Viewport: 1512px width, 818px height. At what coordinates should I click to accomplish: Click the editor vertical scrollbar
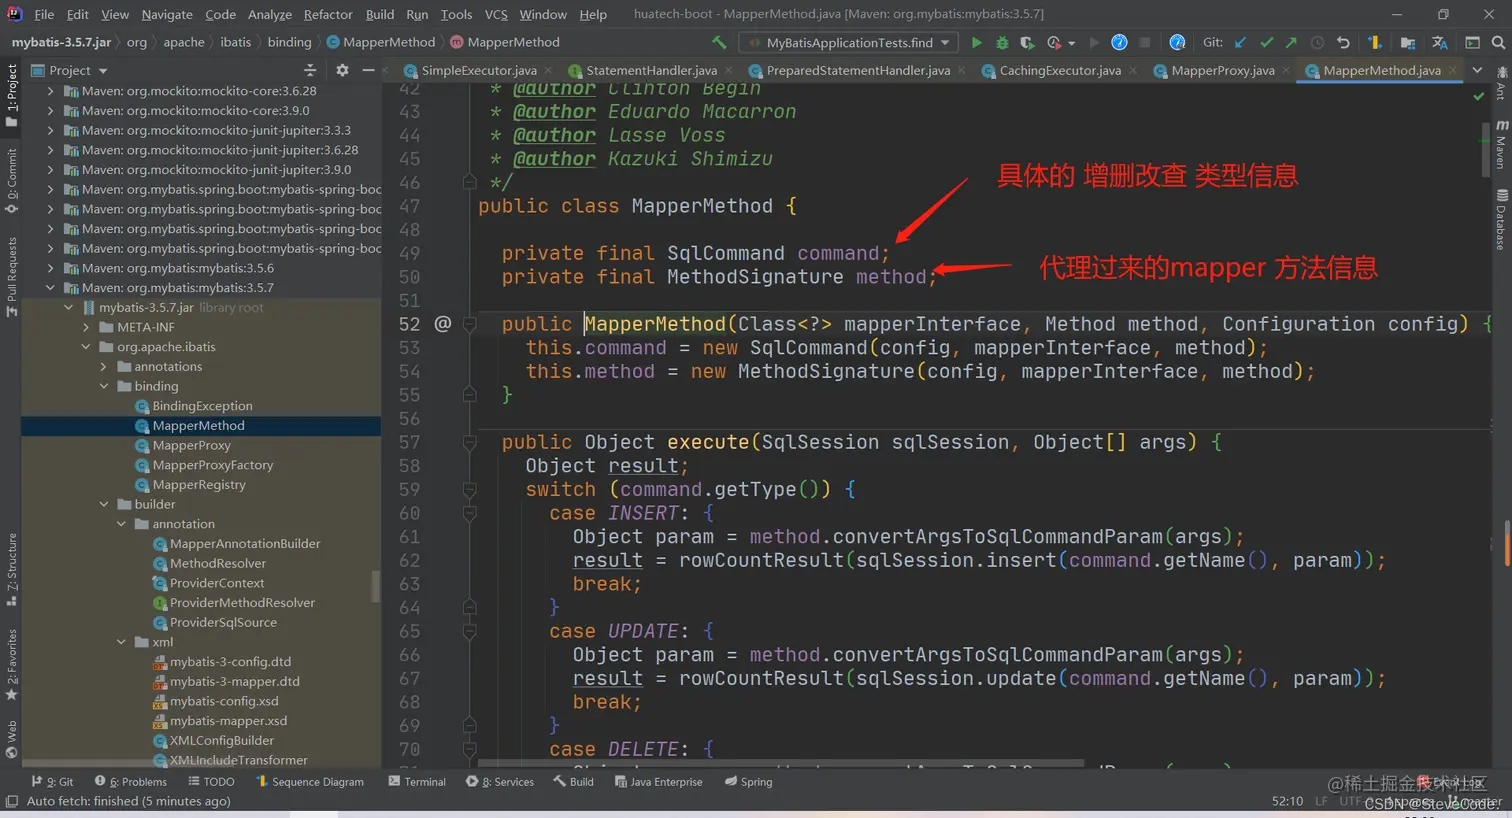click(x=1484, y=148)
